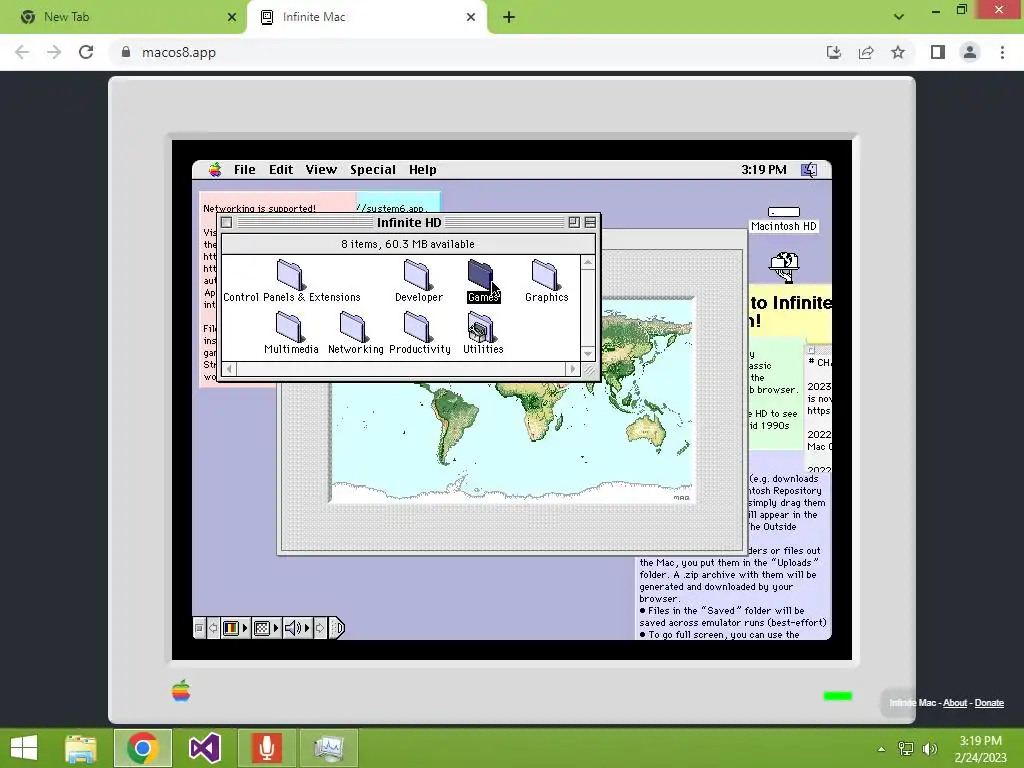This screenshot has height=768, width=1024.
Task: Open File Explorer from the taskbar
Action: (81, 748)
